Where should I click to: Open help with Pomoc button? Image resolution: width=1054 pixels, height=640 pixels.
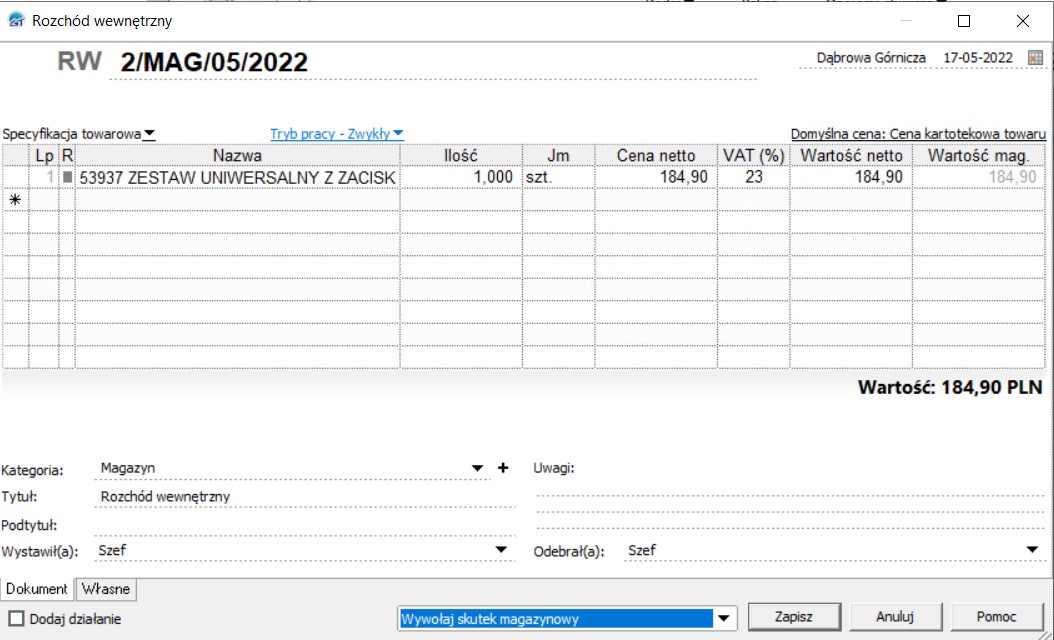[x=997, y=617]
